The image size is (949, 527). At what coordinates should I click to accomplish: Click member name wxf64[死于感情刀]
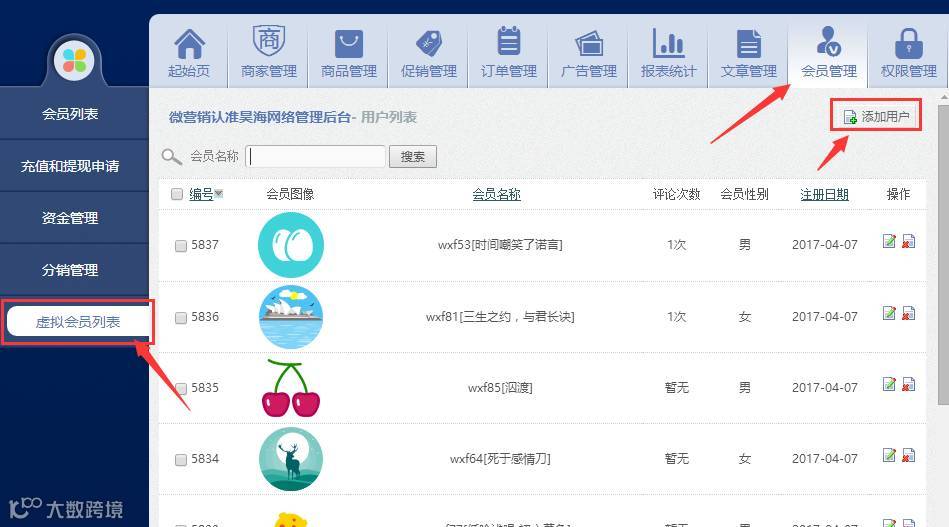click(500, 459)
